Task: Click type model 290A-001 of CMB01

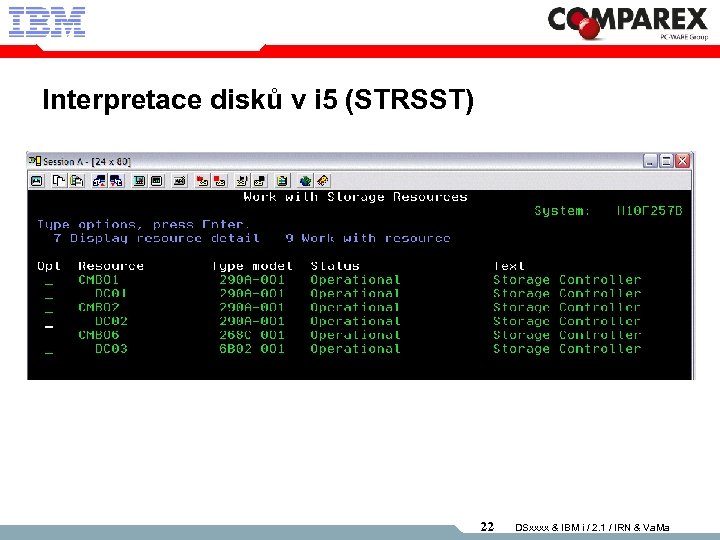Action: (252, 280)
